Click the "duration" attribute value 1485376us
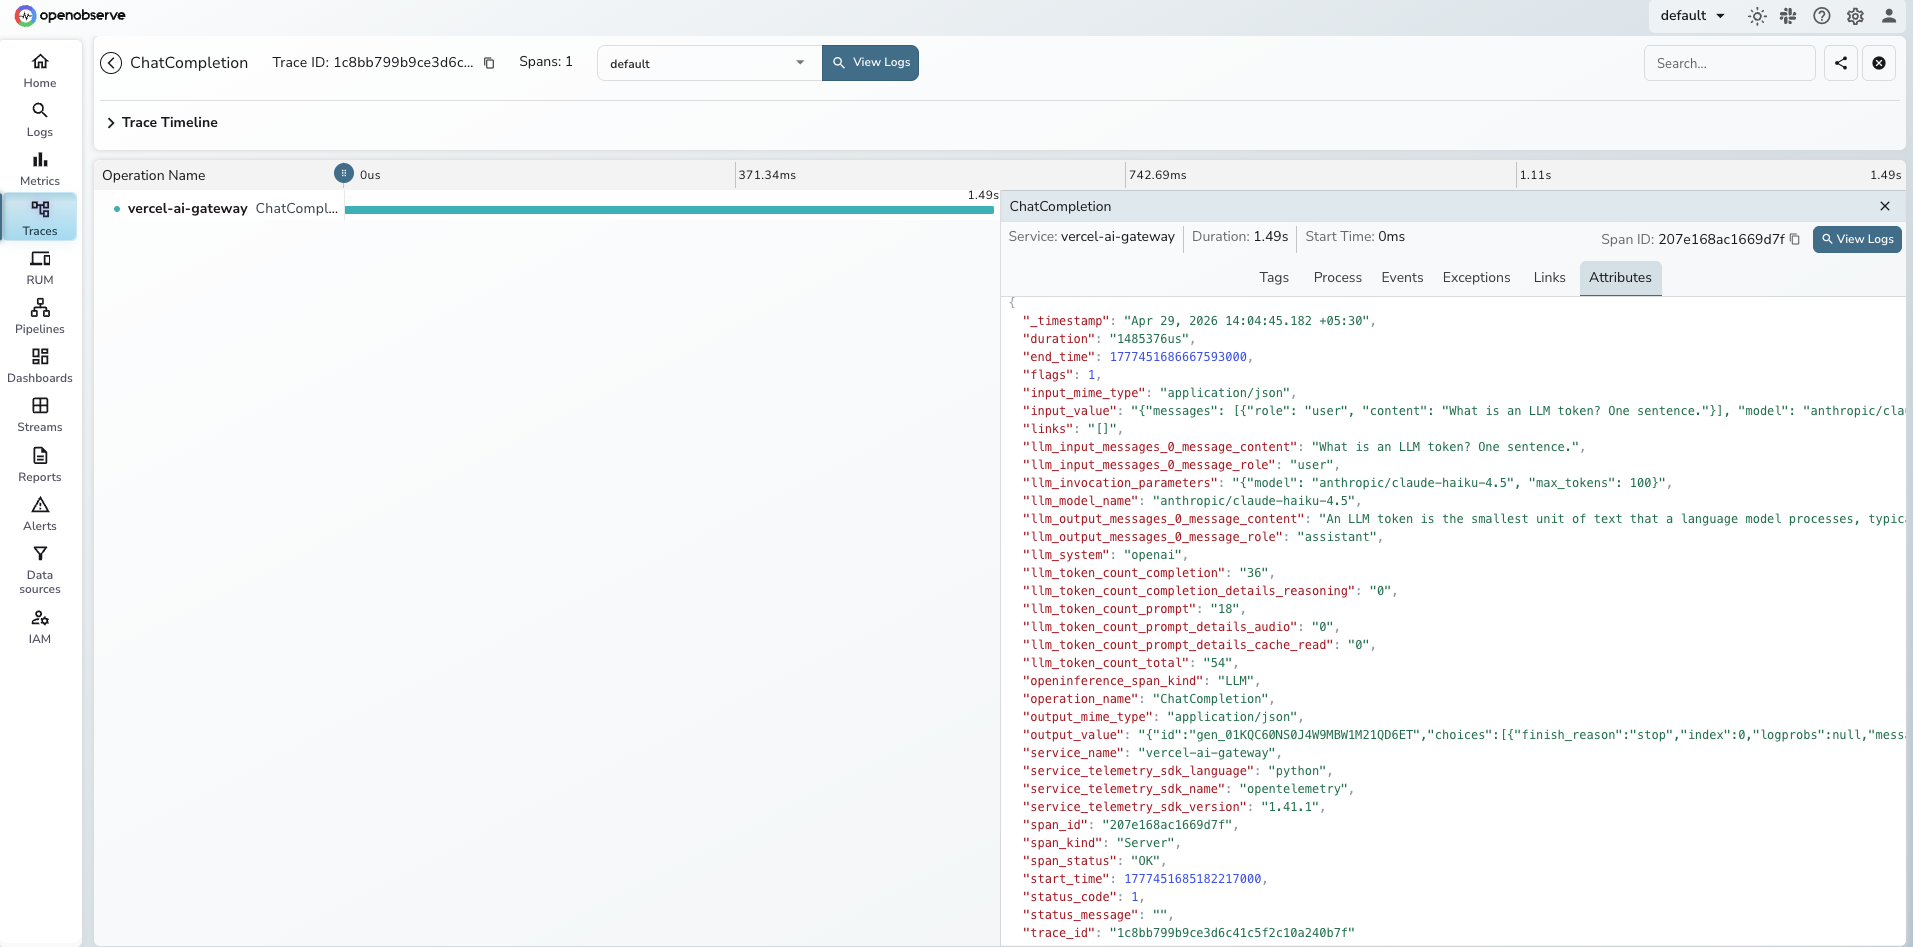This screenshot has width=1913, height=947. tap(1149, 339)
